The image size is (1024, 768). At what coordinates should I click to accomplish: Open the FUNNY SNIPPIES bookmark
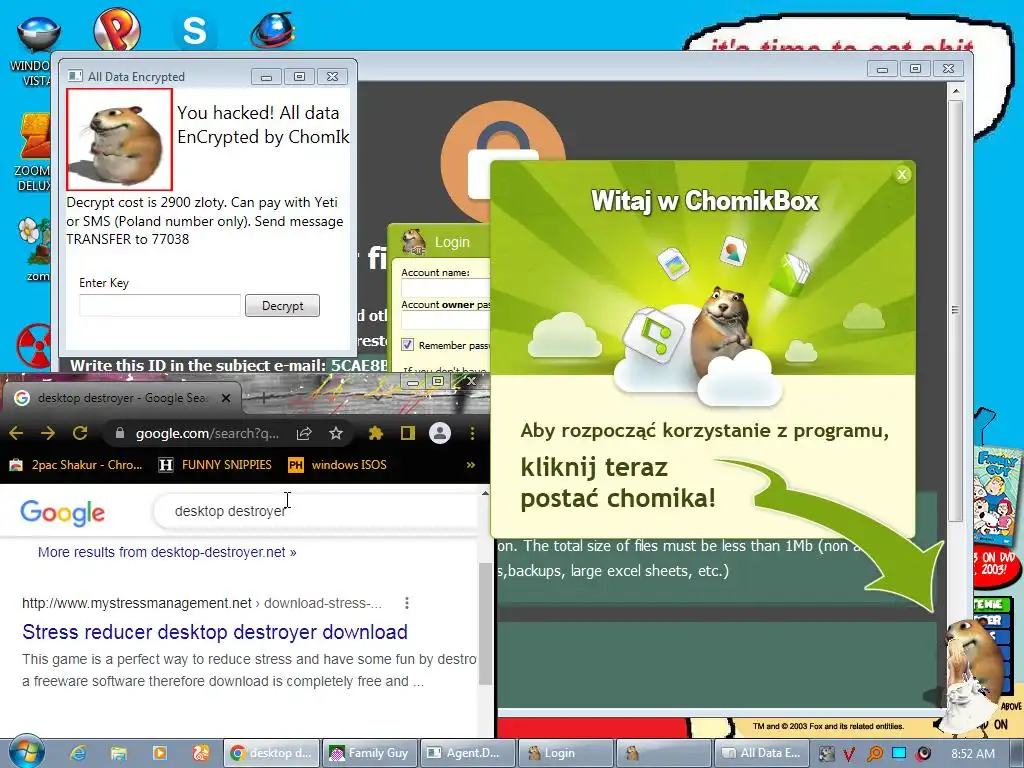tap(216, 465)
